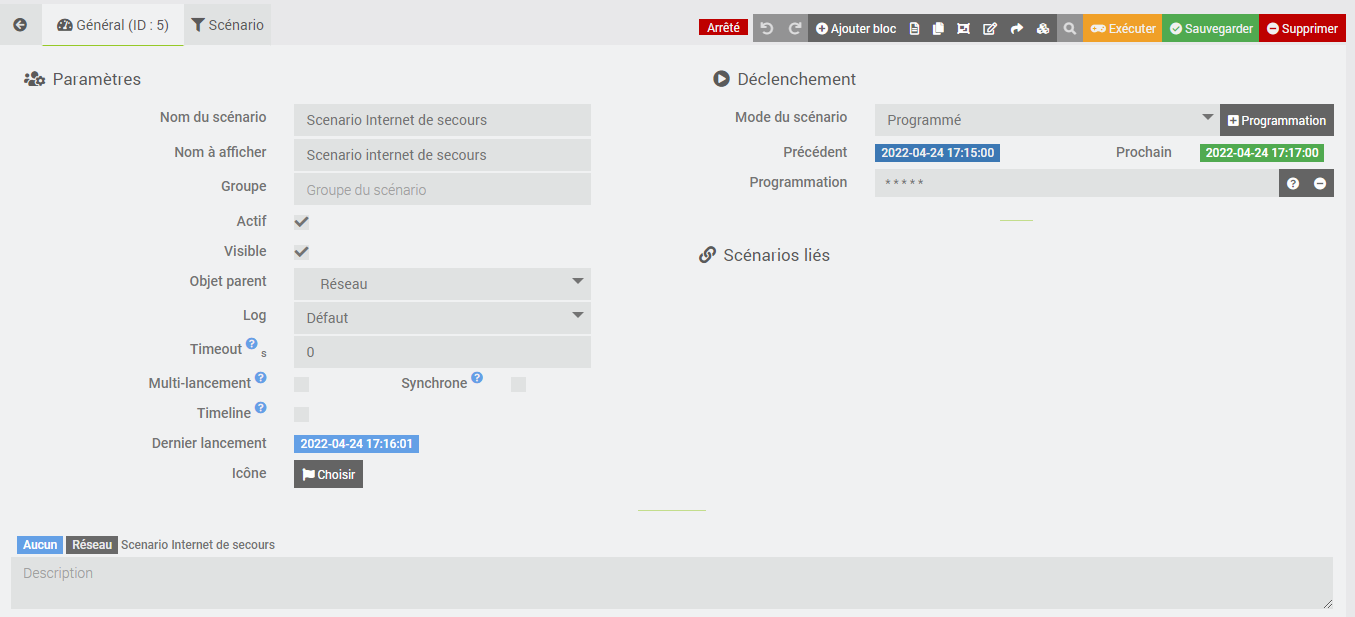1355x617 pixels.
Task: Click the Nom à afficher field
Action: pyautogui.click(x=442, y=155)
